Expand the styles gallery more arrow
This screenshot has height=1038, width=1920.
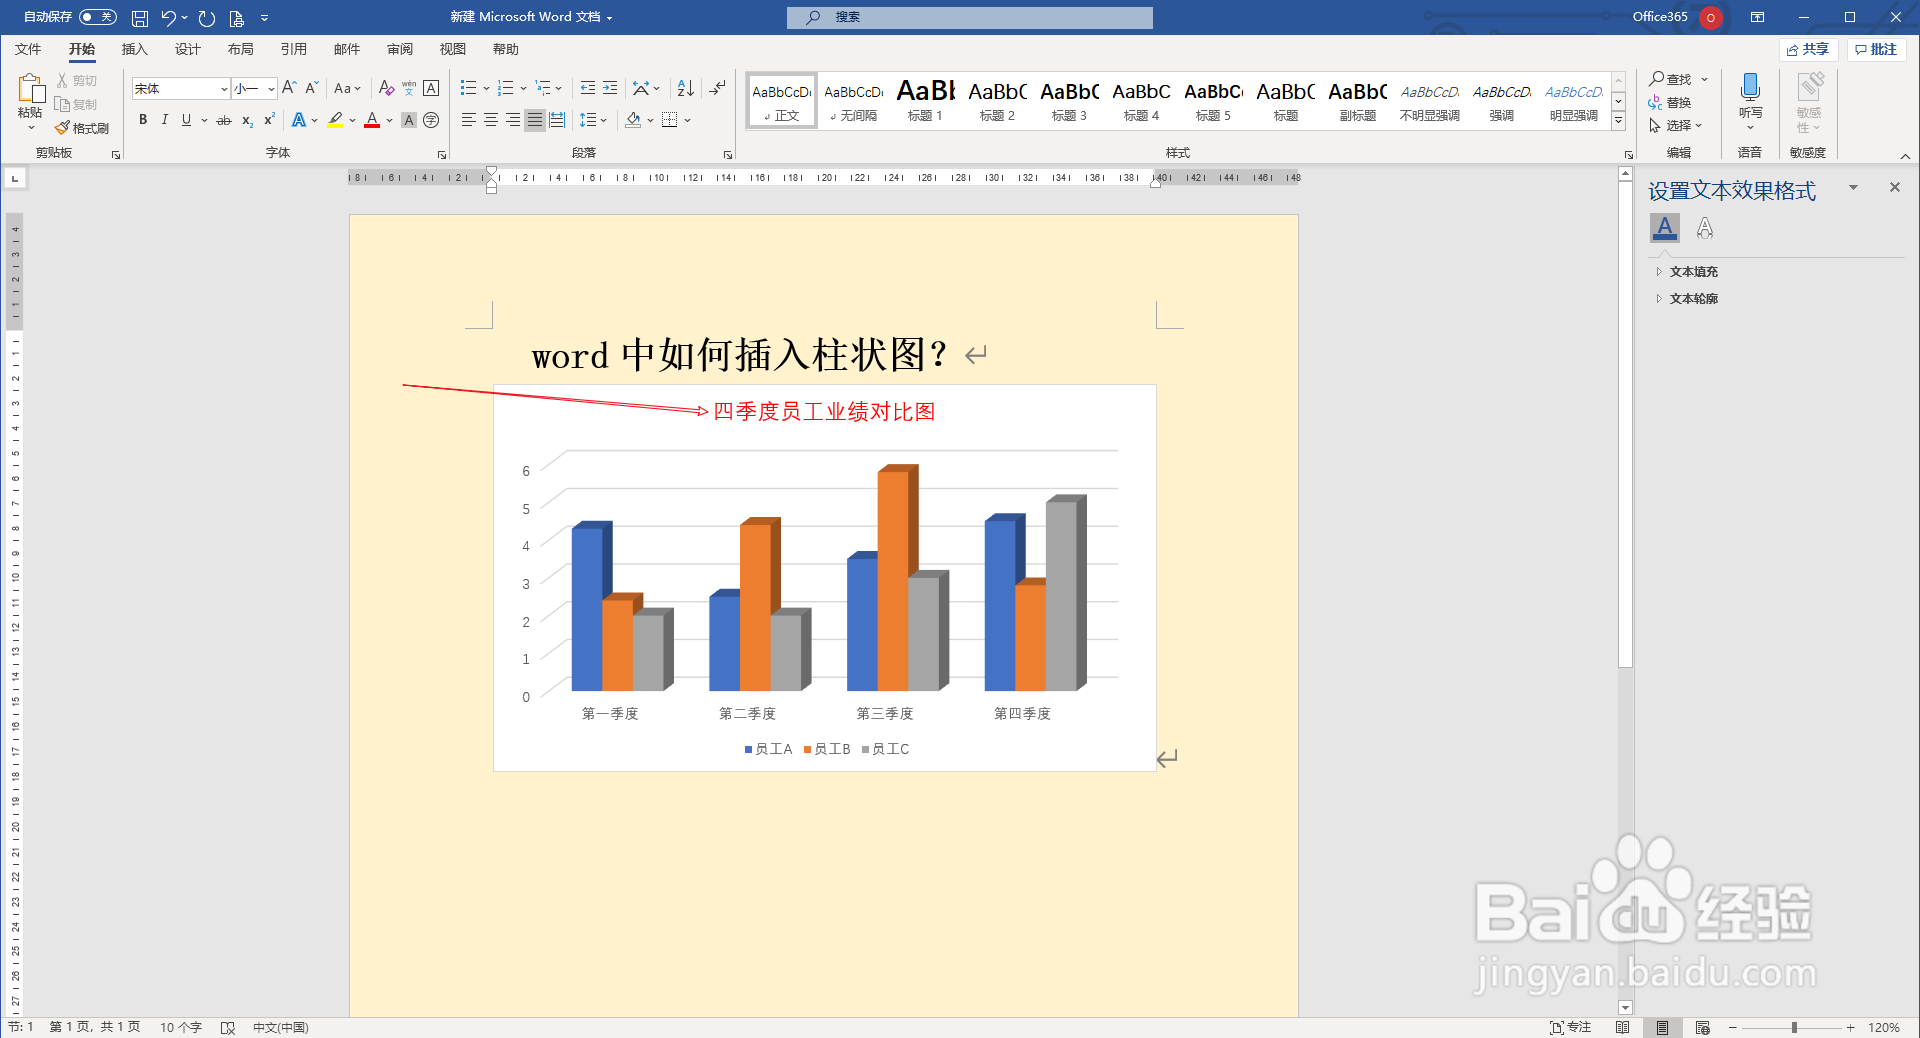[1619, 120]
